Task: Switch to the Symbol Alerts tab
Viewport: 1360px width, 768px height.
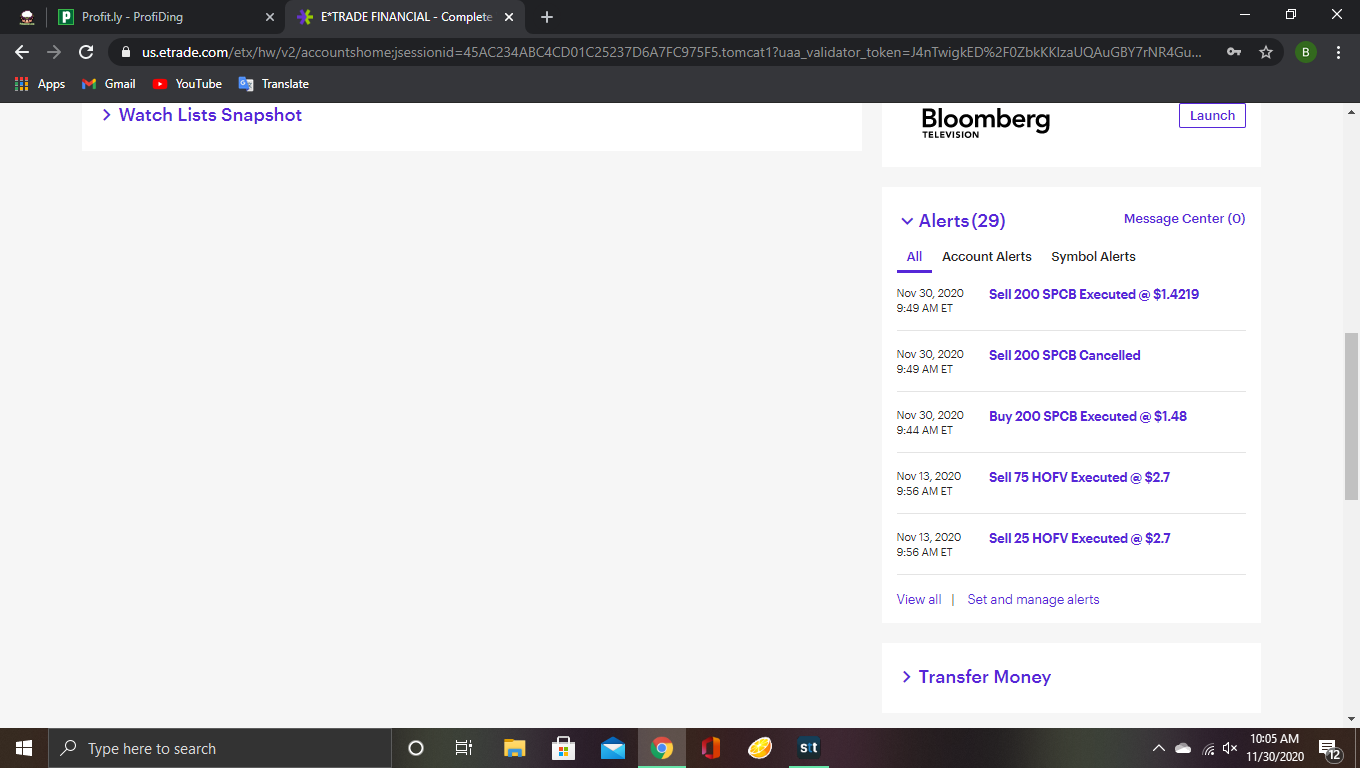Action: click(1093, 257)
